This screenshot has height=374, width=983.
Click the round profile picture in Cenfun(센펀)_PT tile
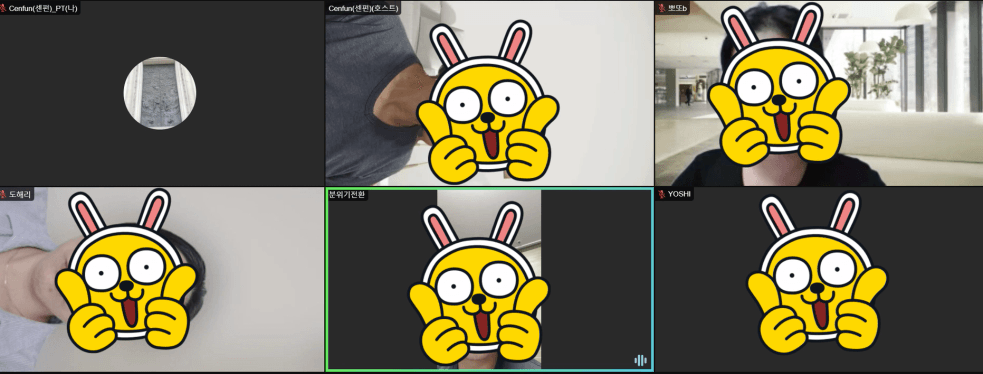tap(160, 93)
